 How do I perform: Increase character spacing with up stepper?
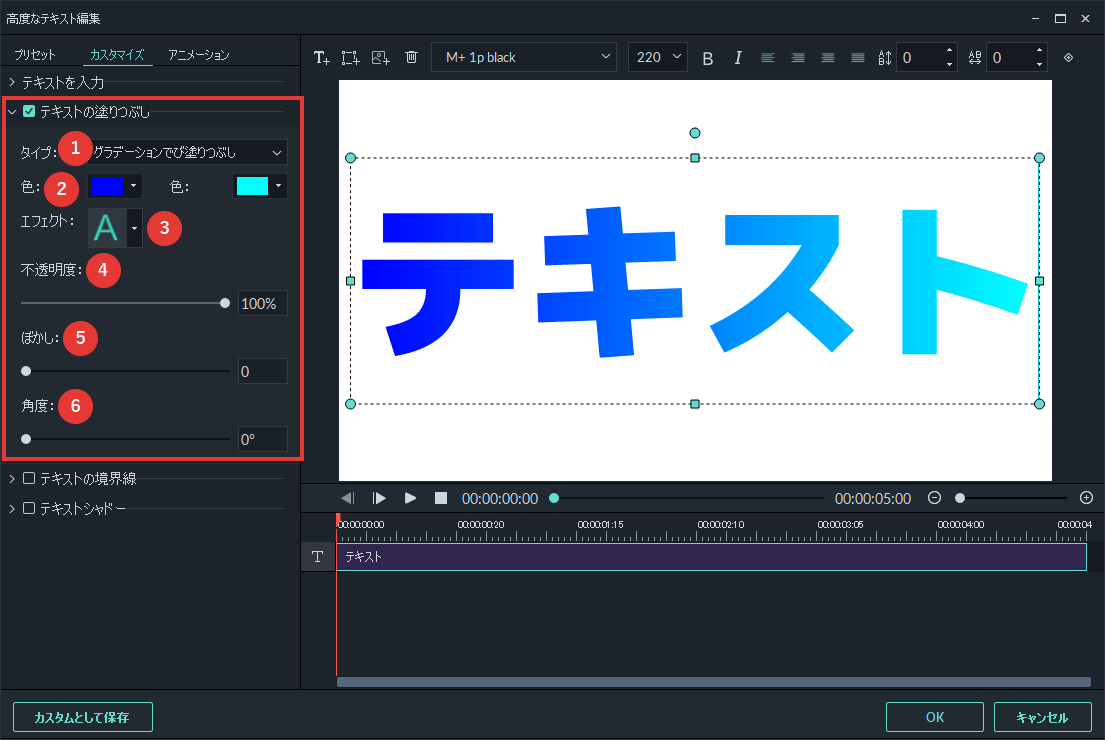pyautogui.click(x=1039, y=50)
